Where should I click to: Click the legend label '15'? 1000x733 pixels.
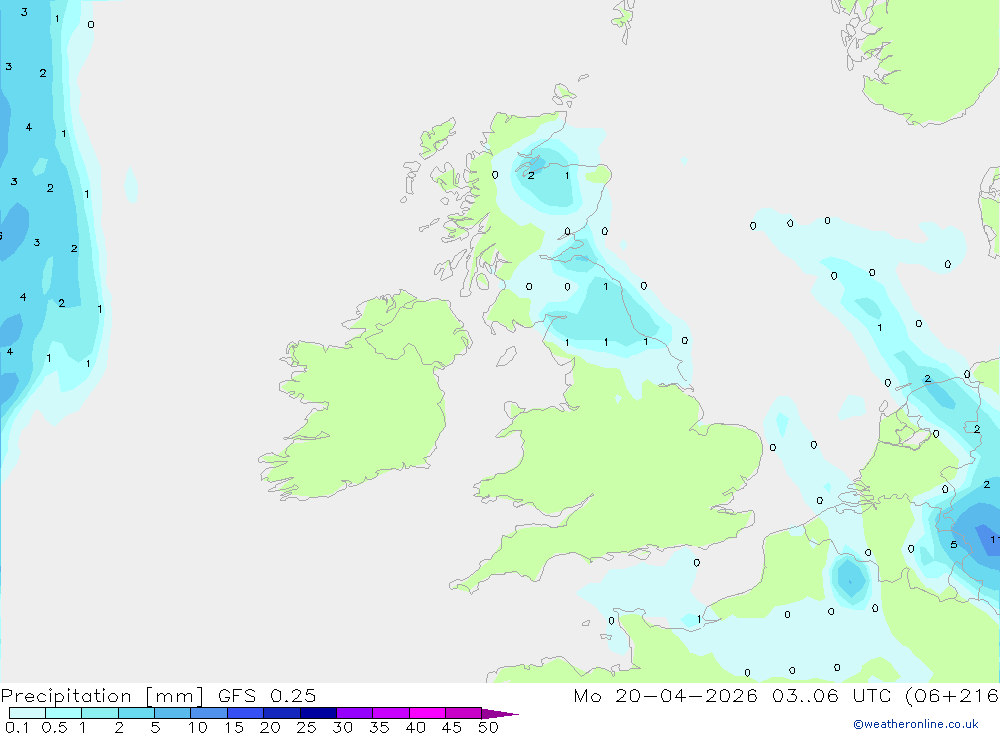(234, 727)
